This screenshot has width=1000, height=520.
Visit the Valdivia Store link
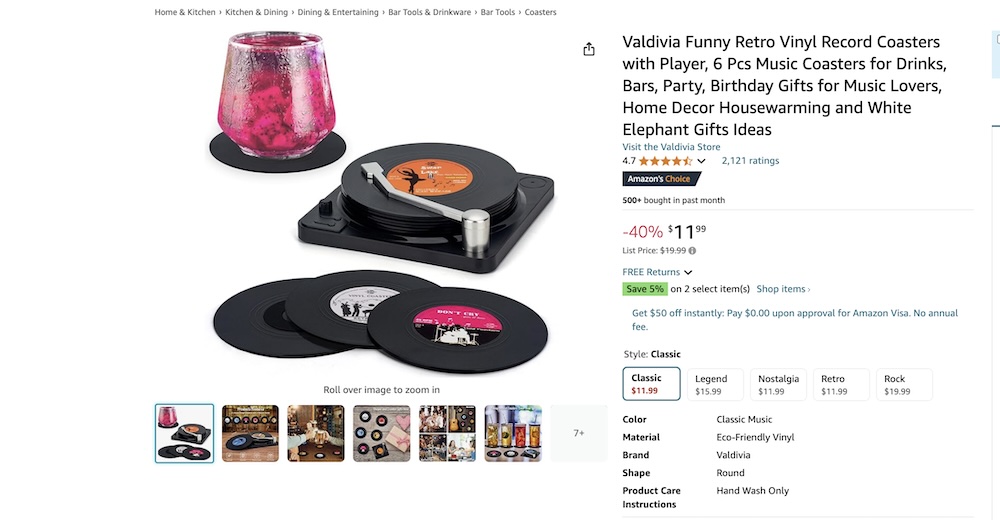[671, 147]
